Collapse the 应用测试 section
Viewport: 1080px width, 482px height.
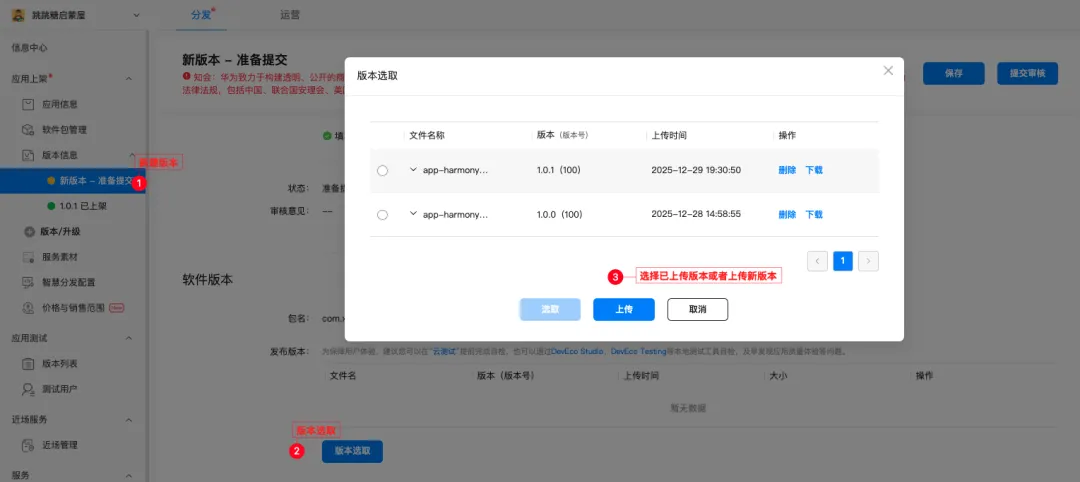[x=129, y=339]
